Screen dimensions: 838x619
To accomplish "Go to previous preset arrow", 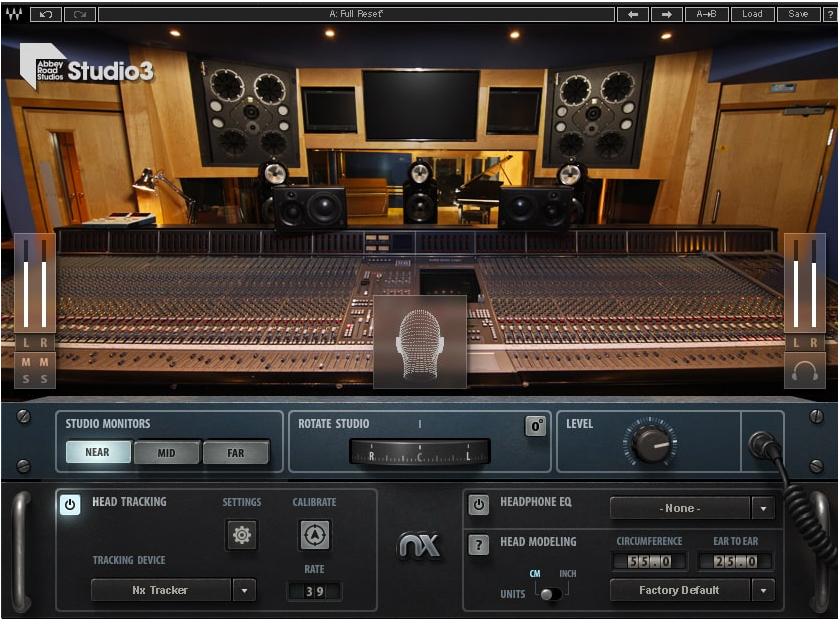I will (633, 14).
